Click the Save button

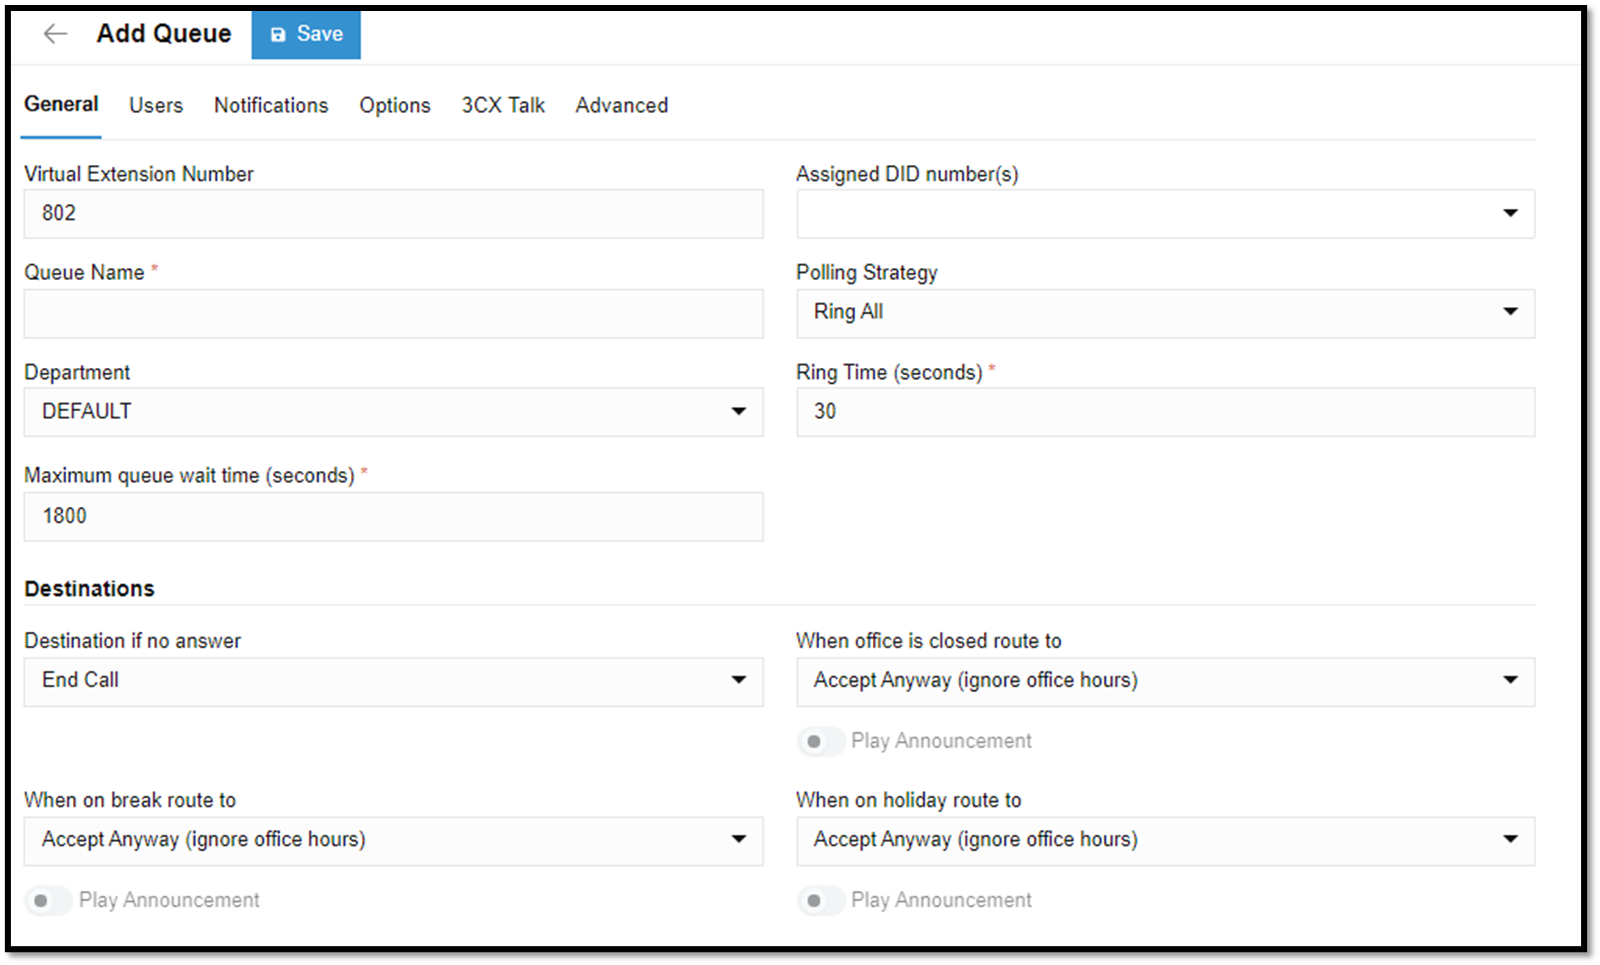(x=306, y=33)
